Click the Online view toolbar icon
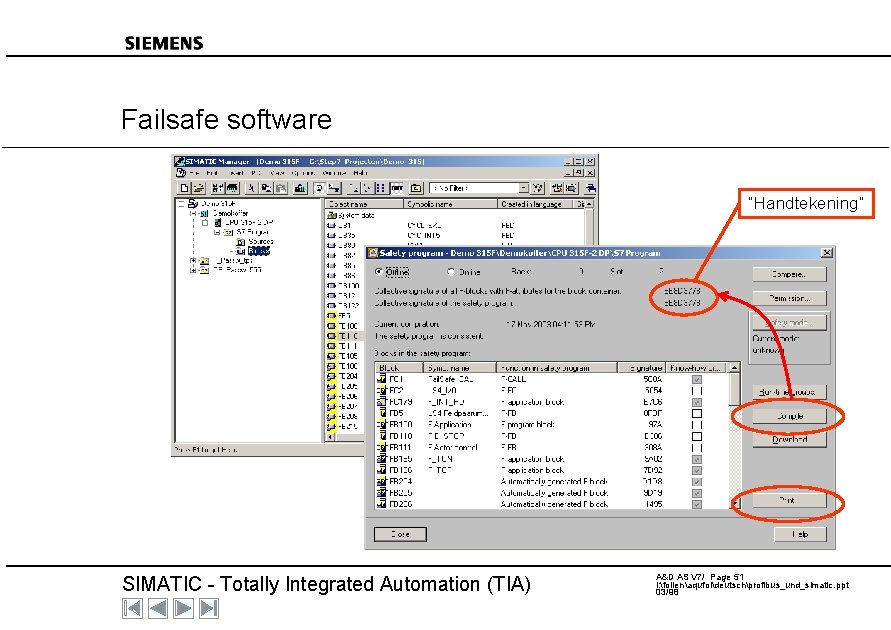The height and width of the screenshot is (630, 891). coord(319,188)
